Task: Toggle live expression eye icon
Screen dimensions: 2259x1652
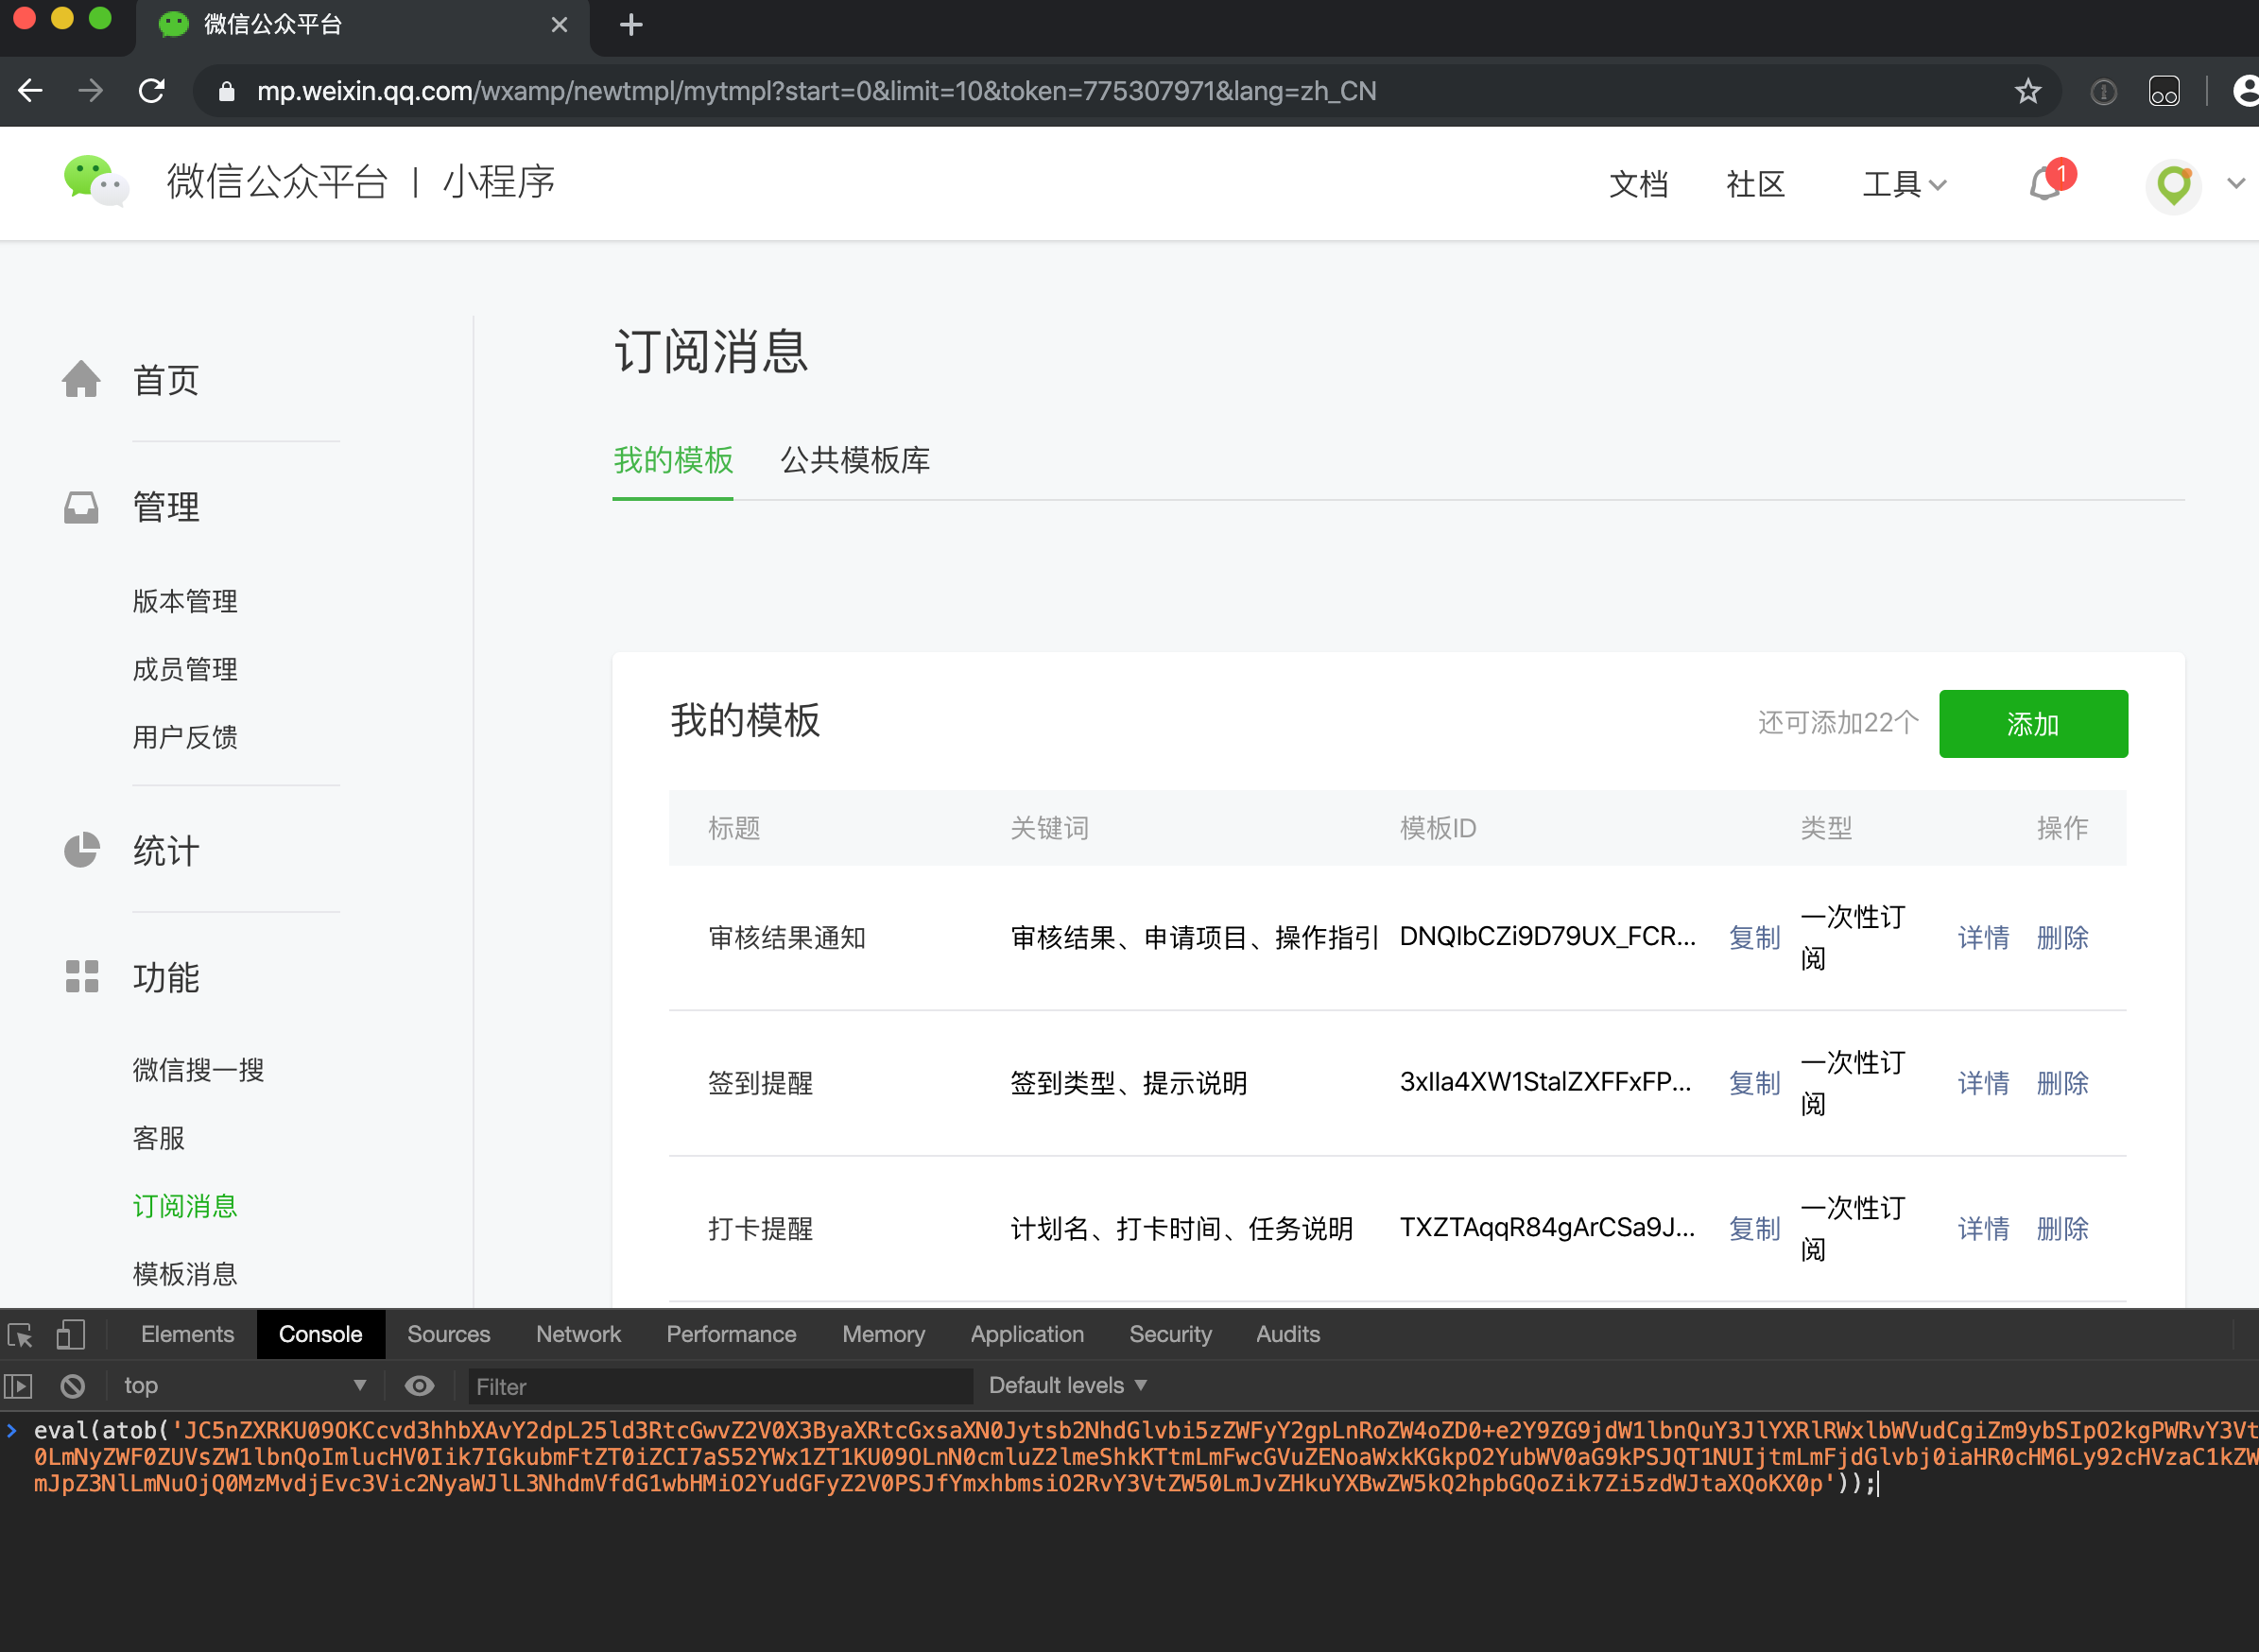Action: [419, 1386]
